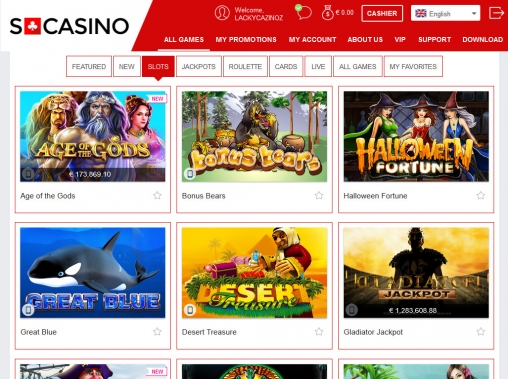Toggle favorite star for Halloween Fortune
This screenshot has height=379, width=508.
[x=481, y=195]
